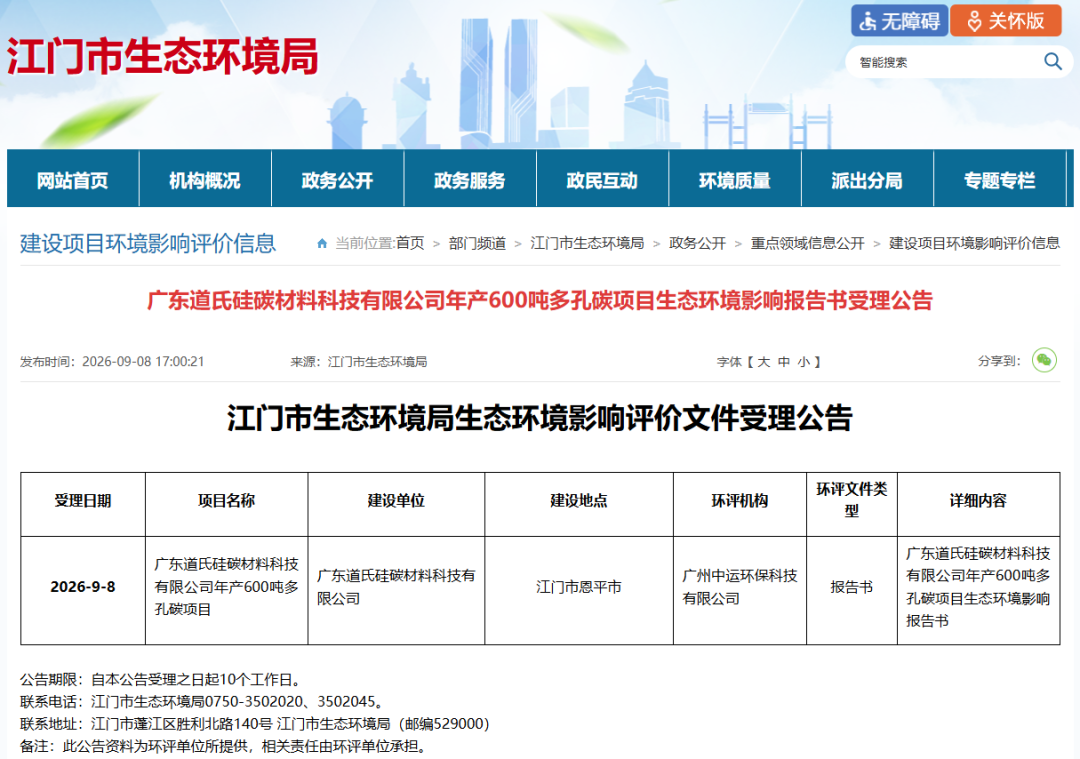
Task: Open 重点领域信息公开 breadcrumb link
Action: click(x=807, y=243)
